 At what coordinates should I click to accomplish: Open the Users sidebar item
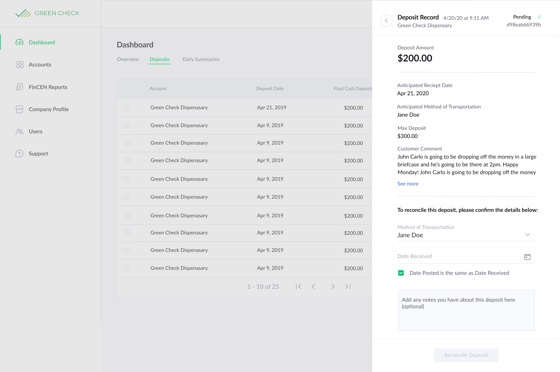point(35,131)
